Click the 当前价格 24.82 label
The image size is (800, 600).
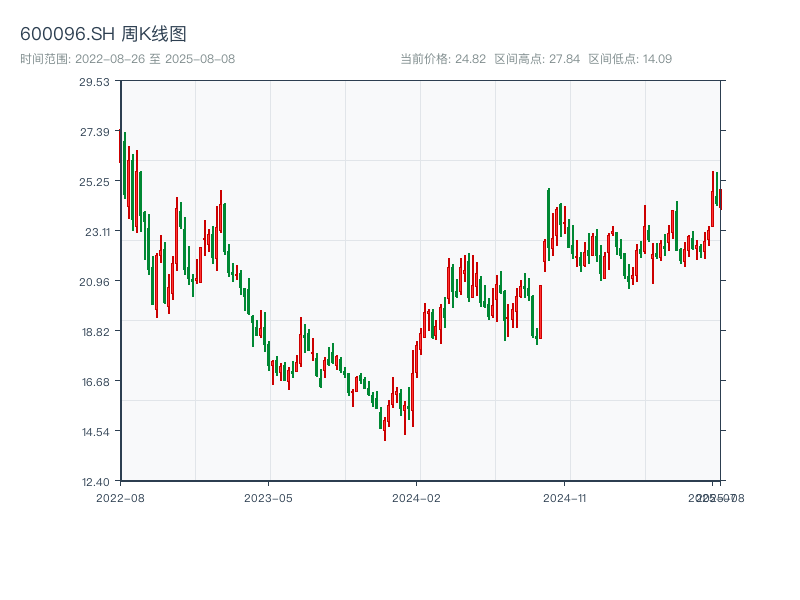point(443,59)
